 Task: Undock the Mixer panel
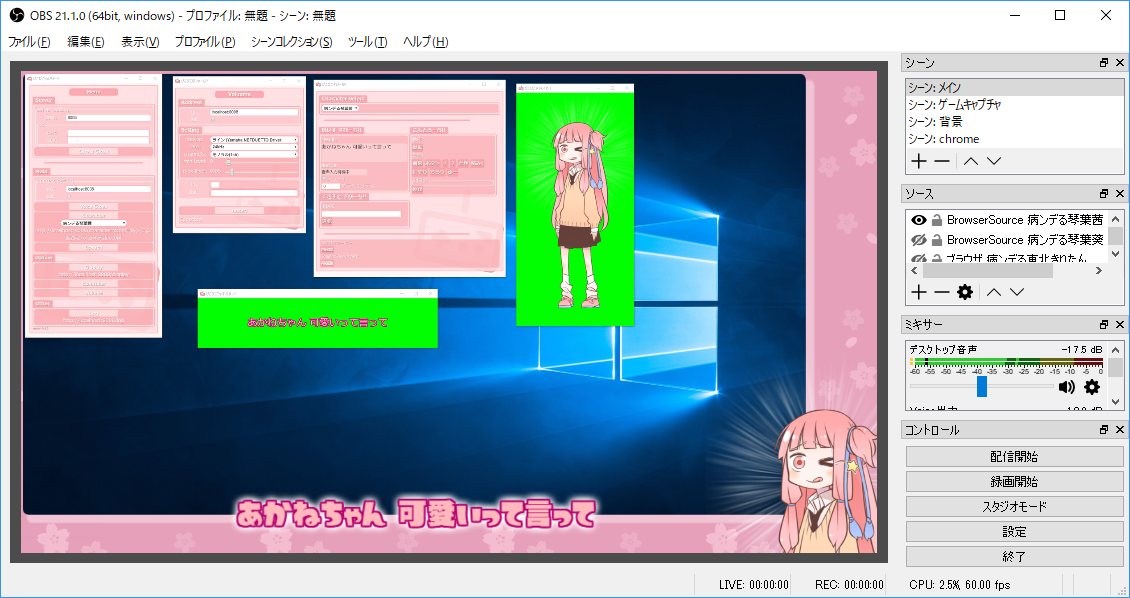[1104, 324]
